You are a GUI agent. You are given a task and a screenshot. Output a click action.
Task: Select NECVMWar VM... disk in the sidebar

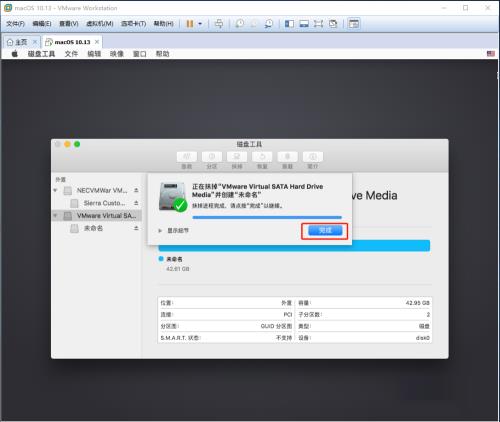[97, 190]
